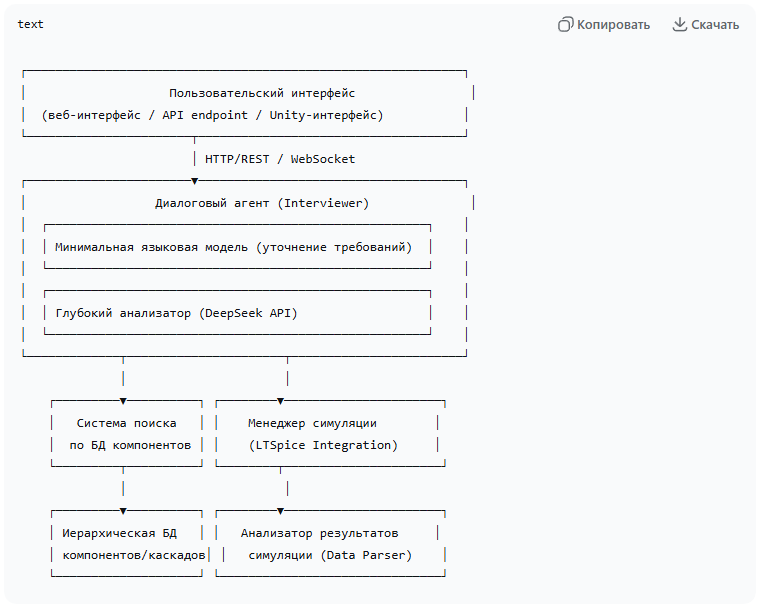
Task: Click the Анализатор результатов text
Action: click(x=319, y=533)
